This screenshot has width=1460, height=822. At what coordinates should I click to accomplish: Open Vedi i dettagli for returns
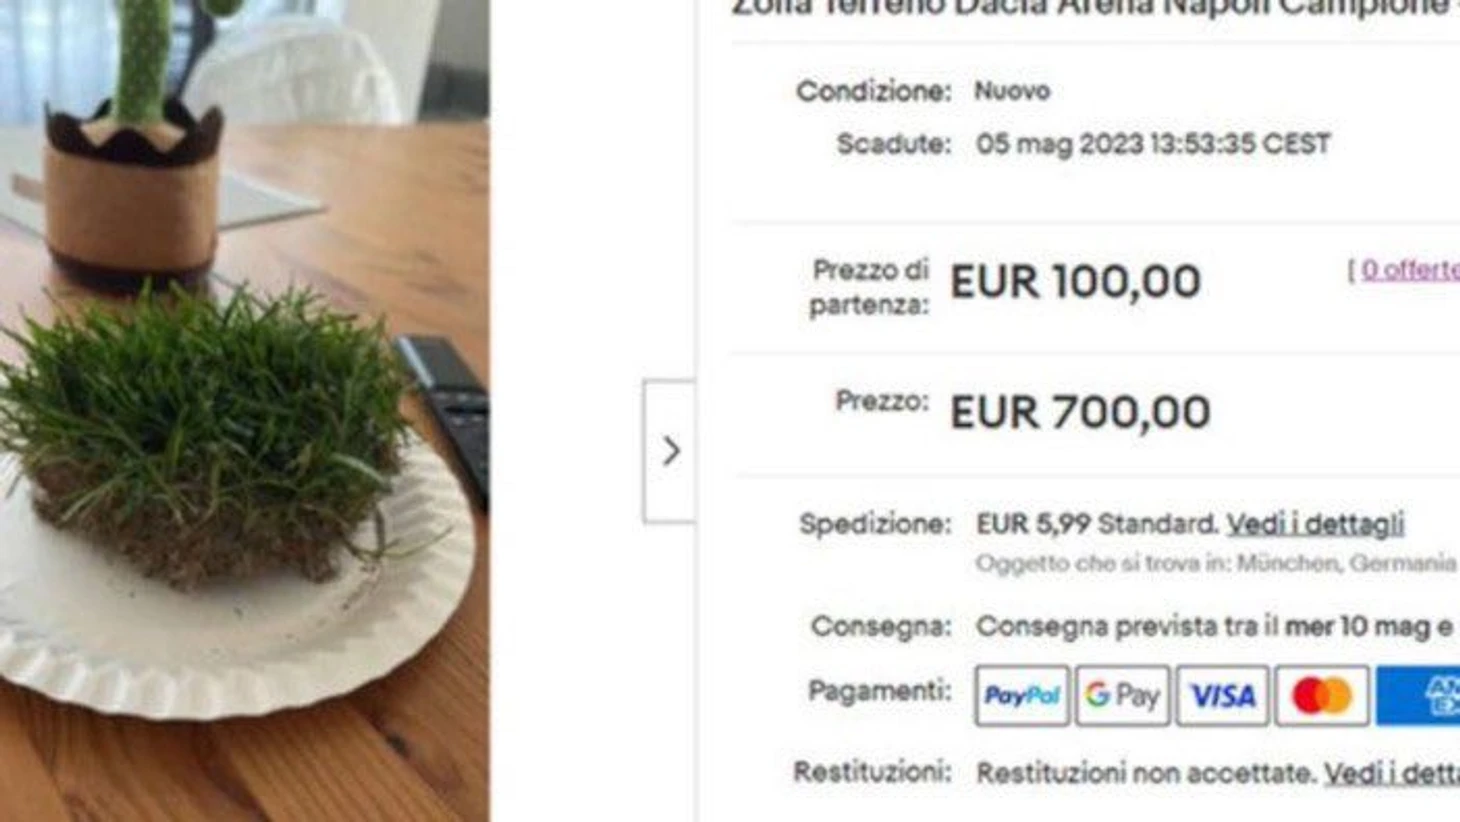coord(1391,773)
